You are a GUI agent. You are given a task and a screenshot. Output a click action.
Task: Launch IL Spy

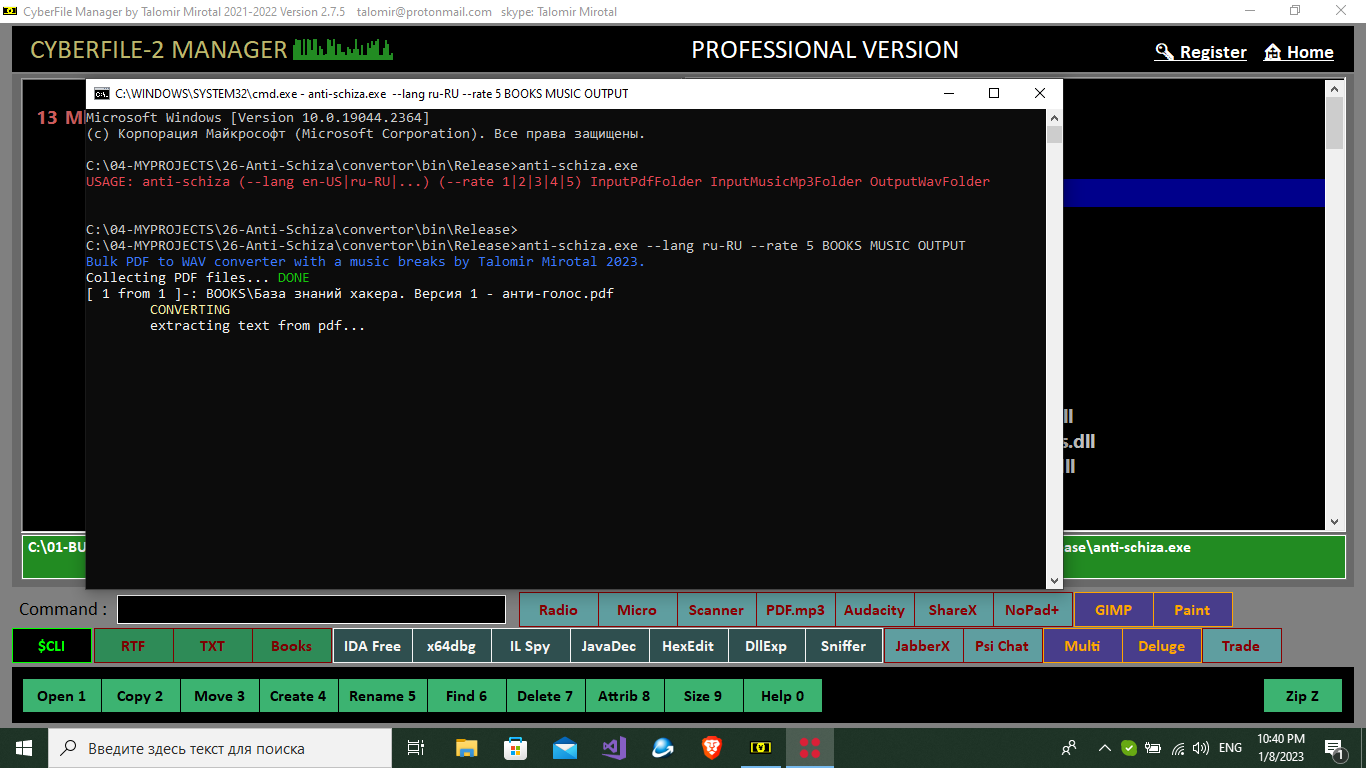click(x=530, y=646)
